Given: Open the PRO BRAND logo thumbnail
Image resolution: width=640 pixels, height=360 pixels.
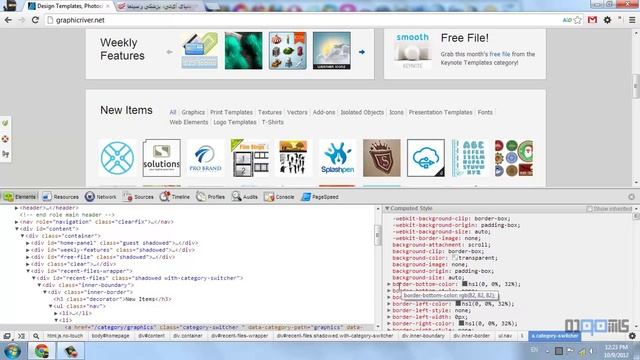Looking at the screenshot, I should pyautogui.click(x=205, y=158).
